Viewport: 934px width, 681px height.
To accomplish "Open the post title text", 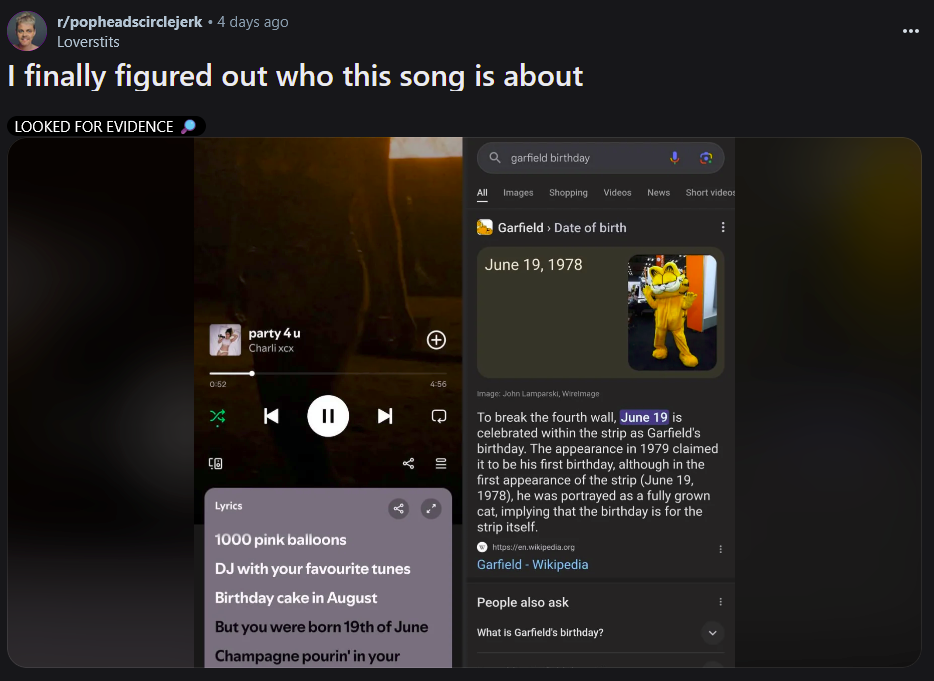I will (295, 76).
